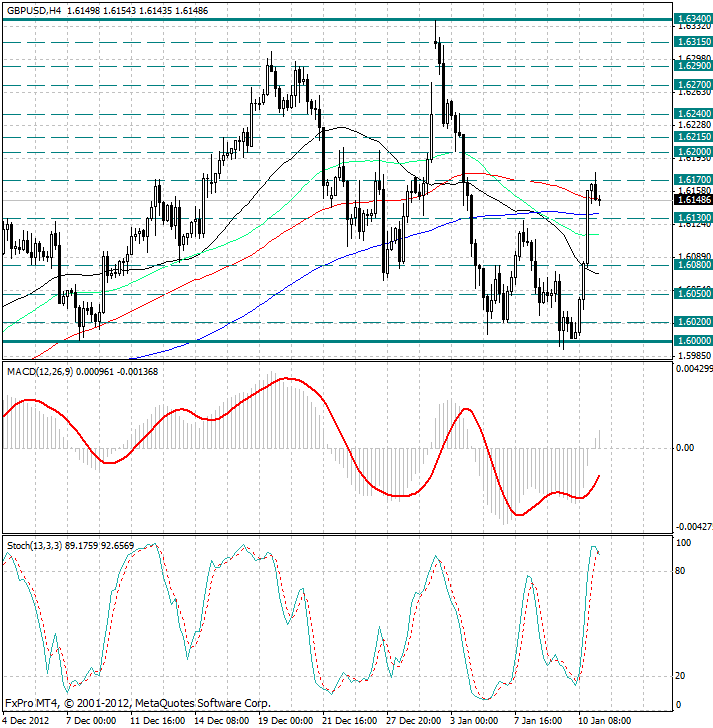
Task: Select the 1.63400 resistance level label
Action: [693, 19]
